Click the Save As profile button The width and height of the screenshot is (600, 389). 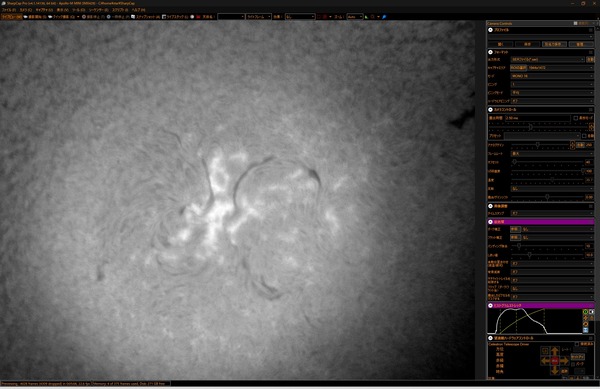(554, 44)
